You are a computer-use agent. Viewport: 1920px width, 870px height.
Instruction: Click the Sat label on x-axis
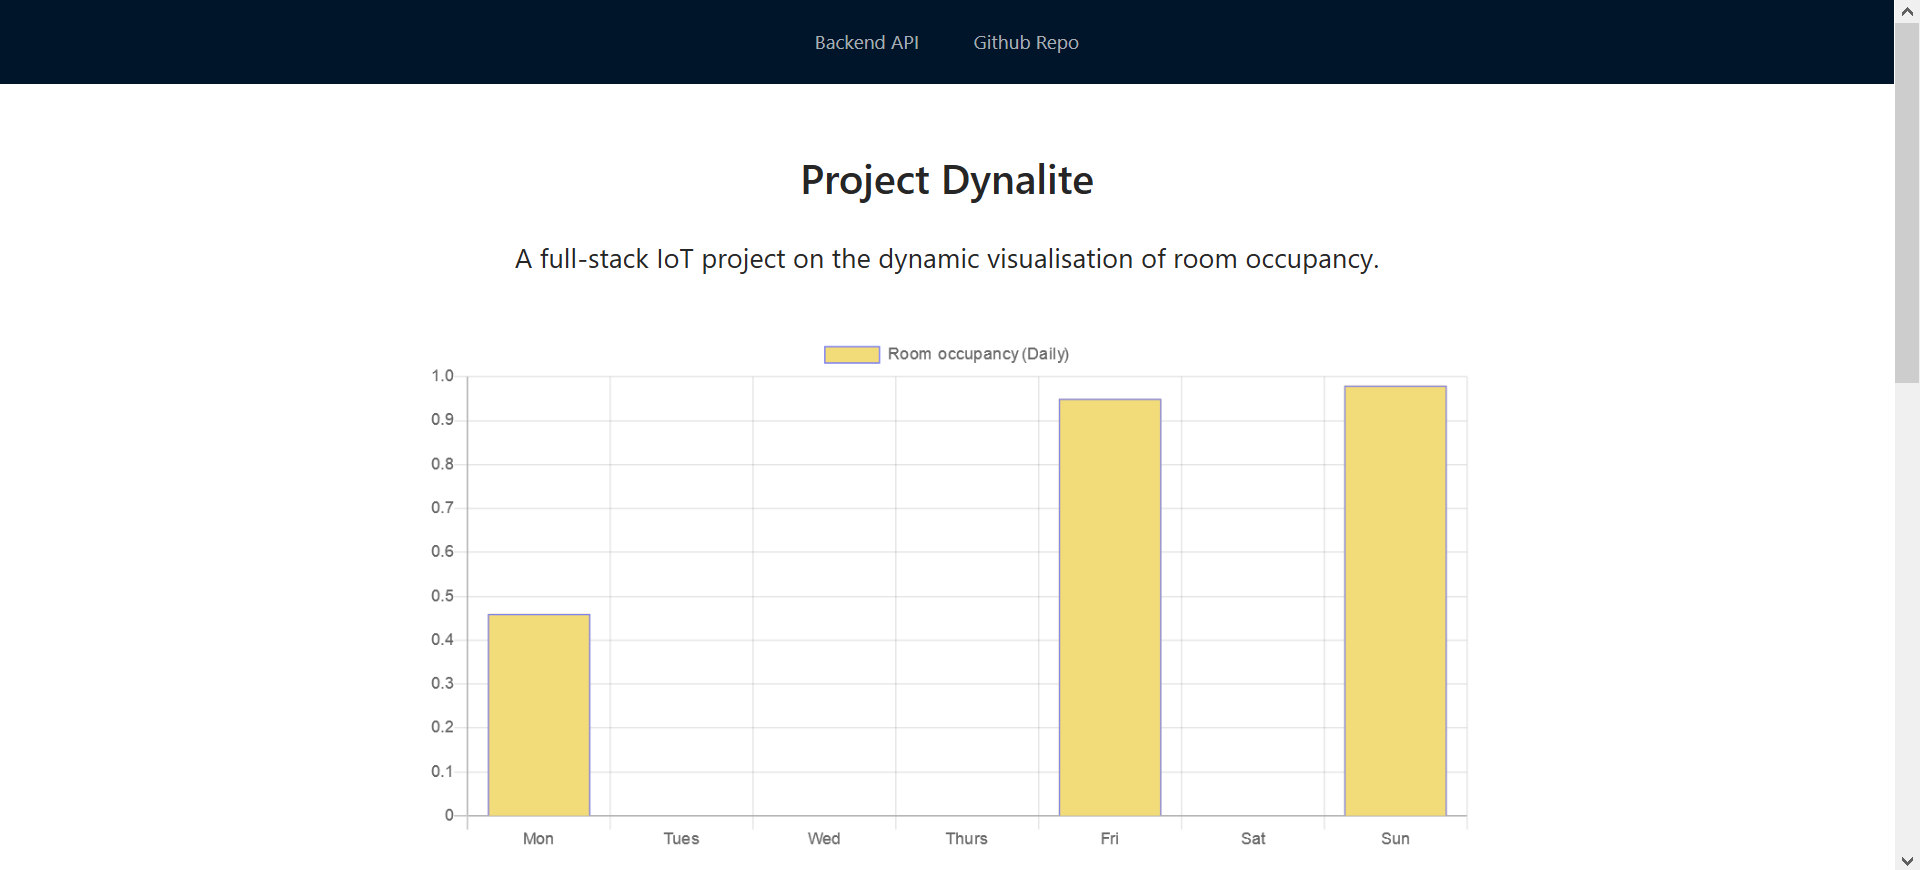point(1253,838)
